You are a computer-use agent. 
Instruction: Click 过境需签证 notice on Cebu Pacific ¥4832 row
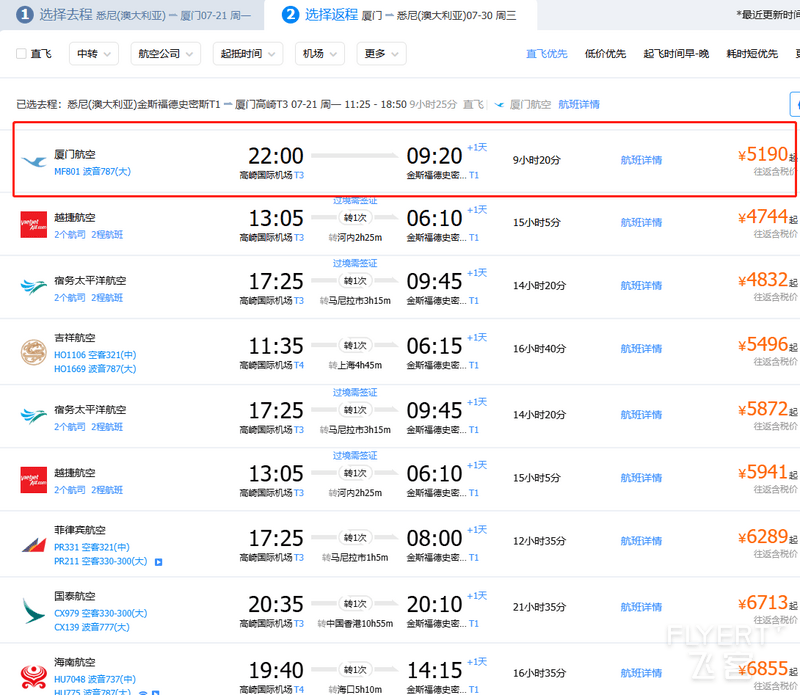pyautogui.click(x=355, y=263)
